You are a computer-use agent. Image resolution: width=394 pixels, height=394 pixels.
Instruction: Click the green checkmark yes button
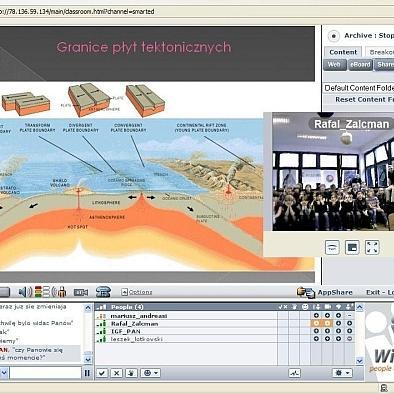click(x=102, y=373)
